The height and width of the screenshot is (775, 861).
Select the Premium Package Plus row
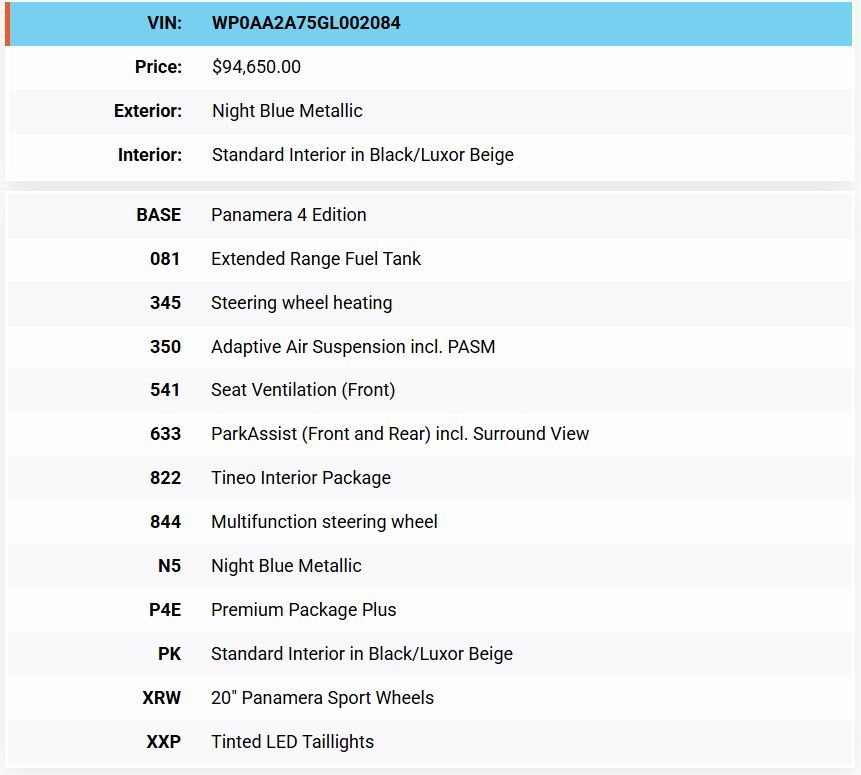pyautogui.click(x=430, y=610)
